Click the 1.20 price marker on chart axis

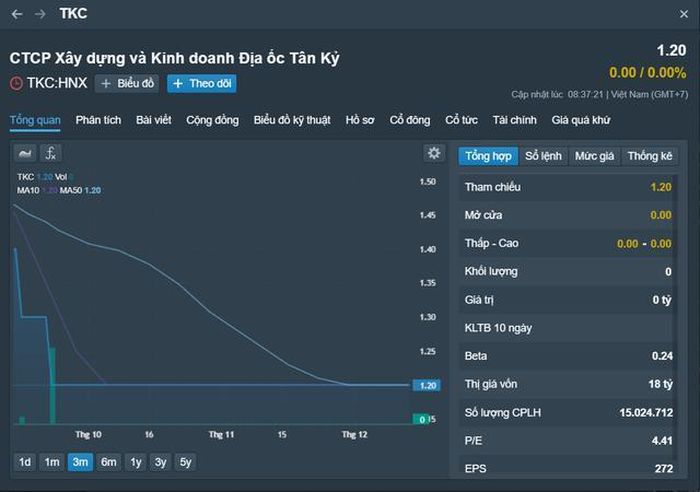pyautogui.click(x=428, y=385)
